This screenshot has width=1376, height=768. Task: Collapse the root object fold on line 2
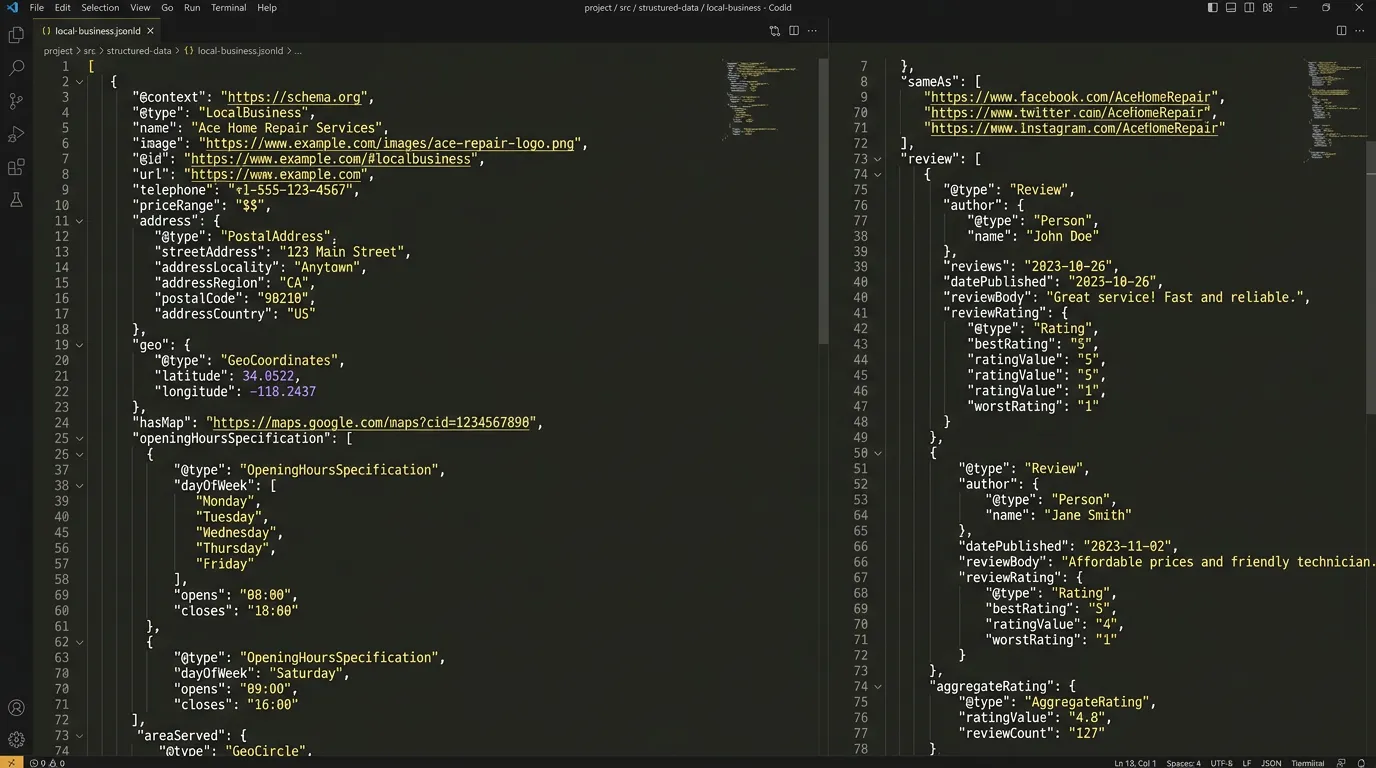[79, 82]
